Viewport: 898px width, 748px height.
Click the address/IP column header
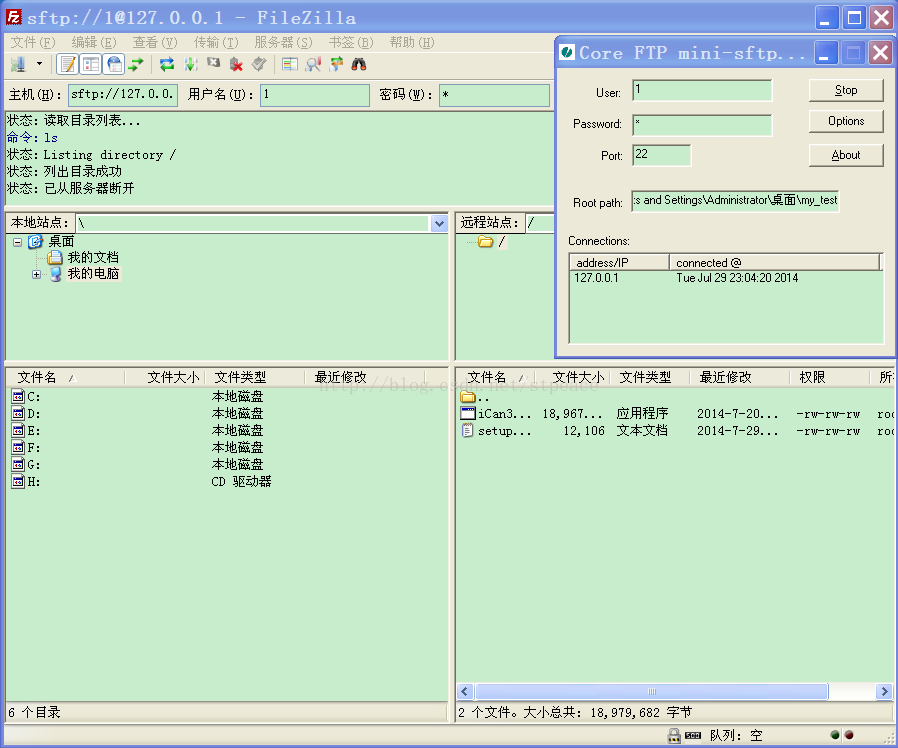[x=620, y=262]
